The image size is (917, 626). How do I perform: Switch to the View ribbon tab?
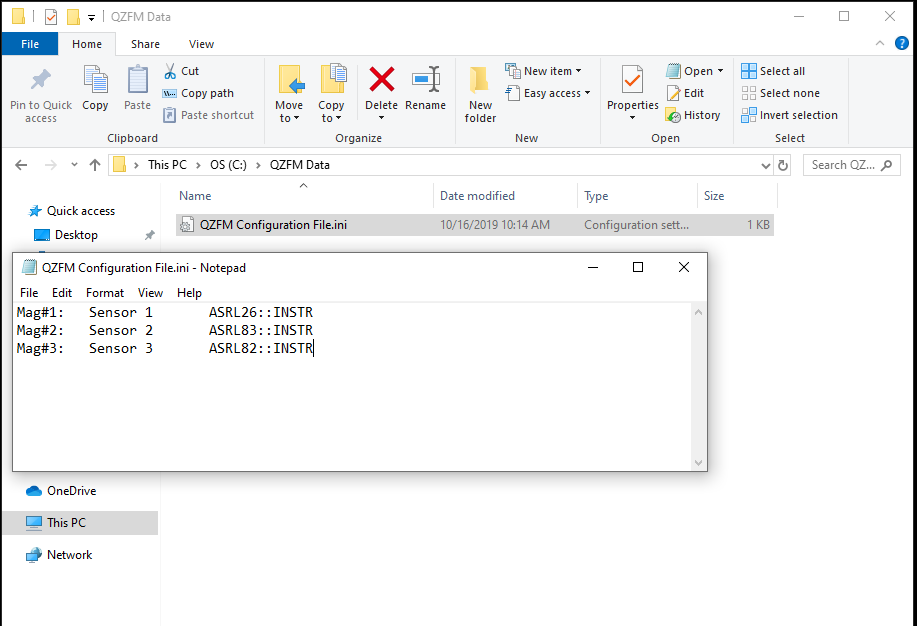[201, 44]
